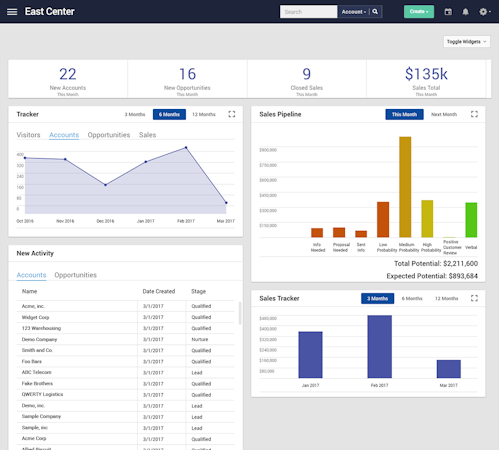Click the Mar 2017 Sales Tracker bar
The height and width of the screenshot is (450, 499).
tap(449, 369)
